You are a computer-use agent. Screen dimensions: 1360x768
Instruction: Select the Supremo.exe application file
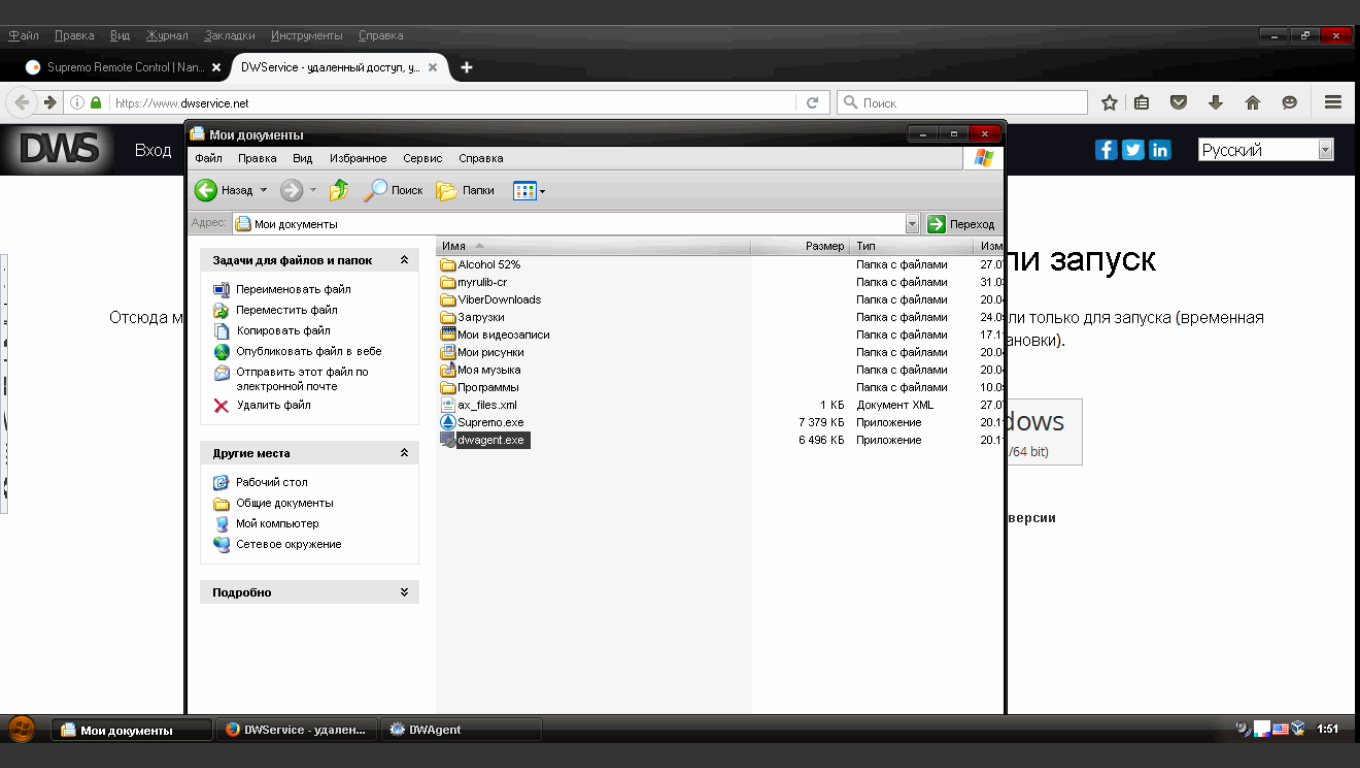pyautogui.click(x=482, y=422)
